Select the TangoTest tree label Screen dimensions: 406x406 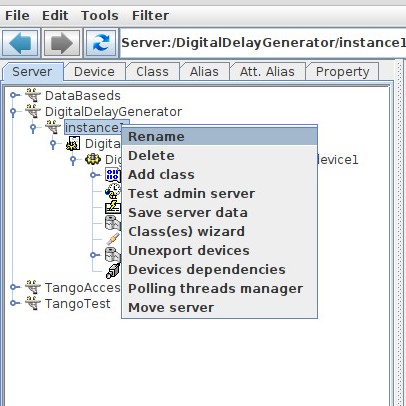[78, 304]
